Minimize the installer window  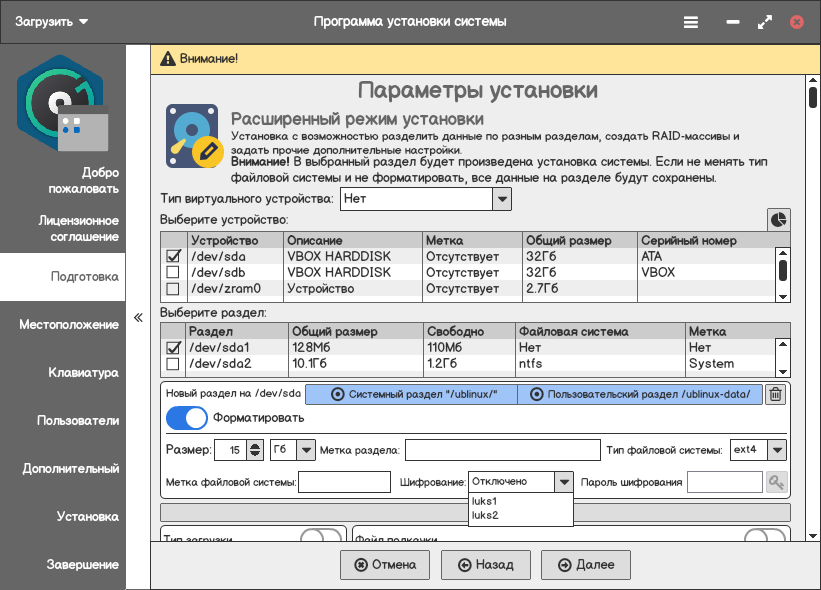click(x=733, y=22)
